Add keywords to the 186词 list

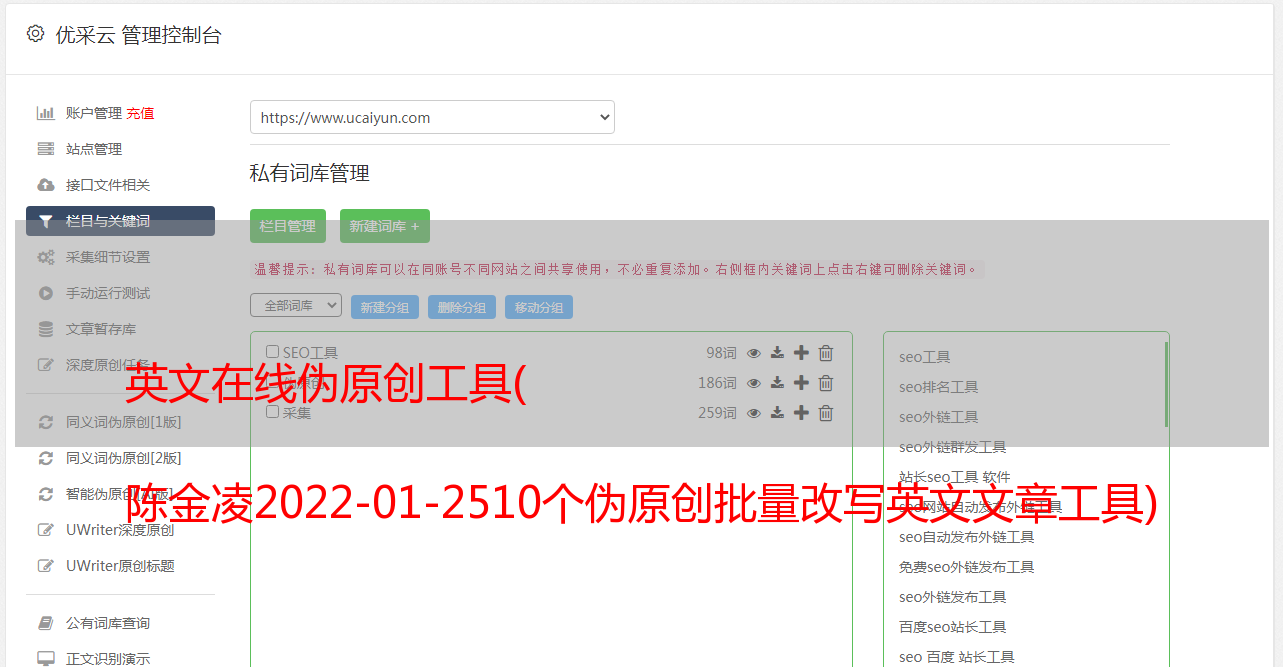[801, 383]
